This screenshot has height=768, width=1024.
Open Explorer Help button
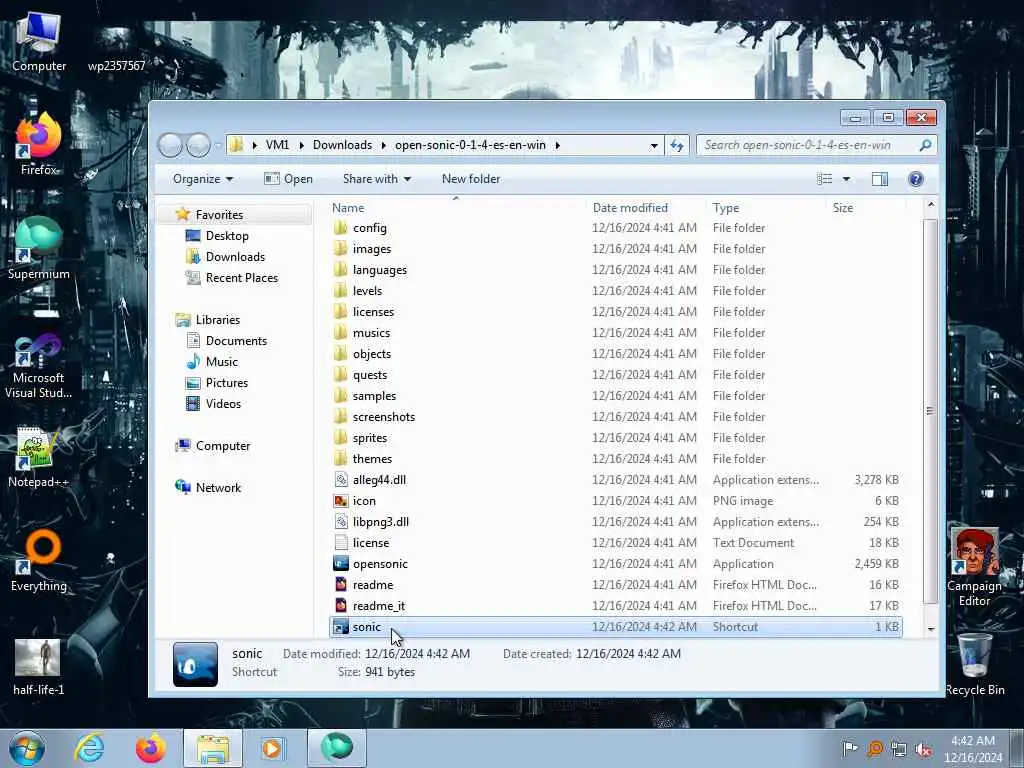[x=916, y=179]
